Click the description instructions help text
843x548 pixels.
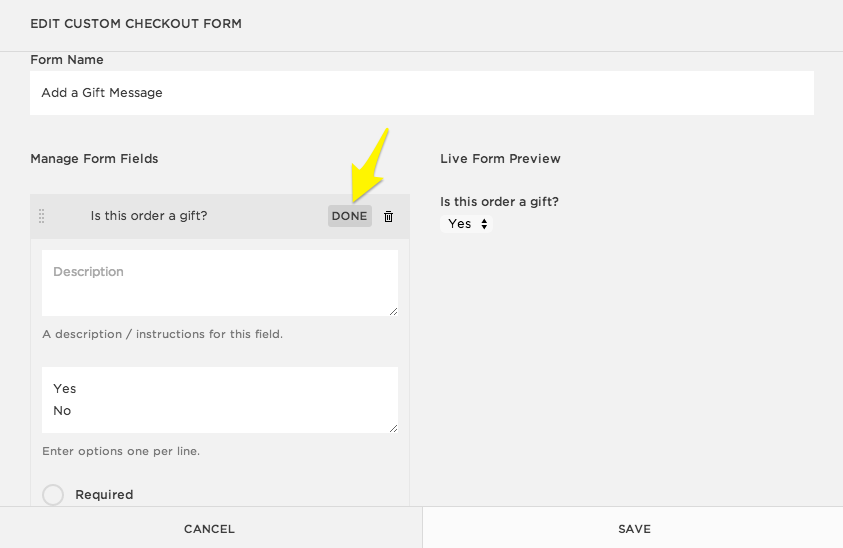pyautogui.click(x=162, y=334)
